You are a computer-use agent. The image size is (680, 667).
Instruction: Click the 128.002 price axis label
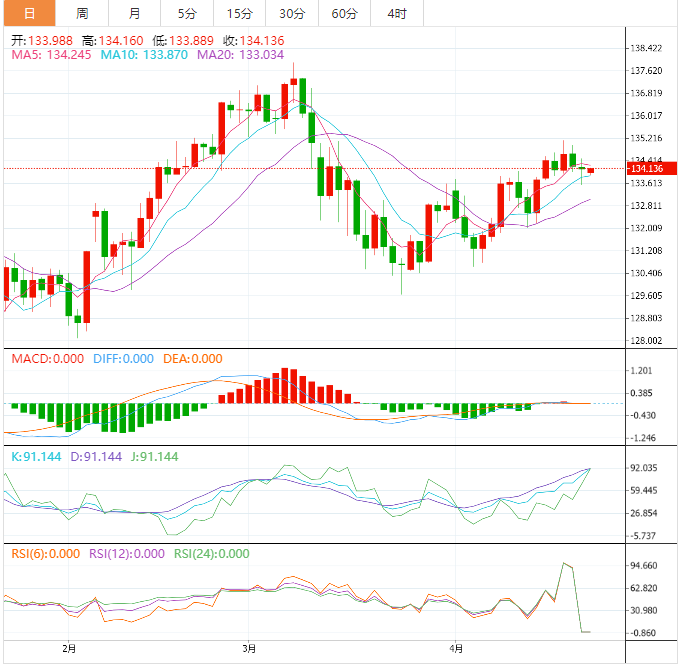pos(646,341)
